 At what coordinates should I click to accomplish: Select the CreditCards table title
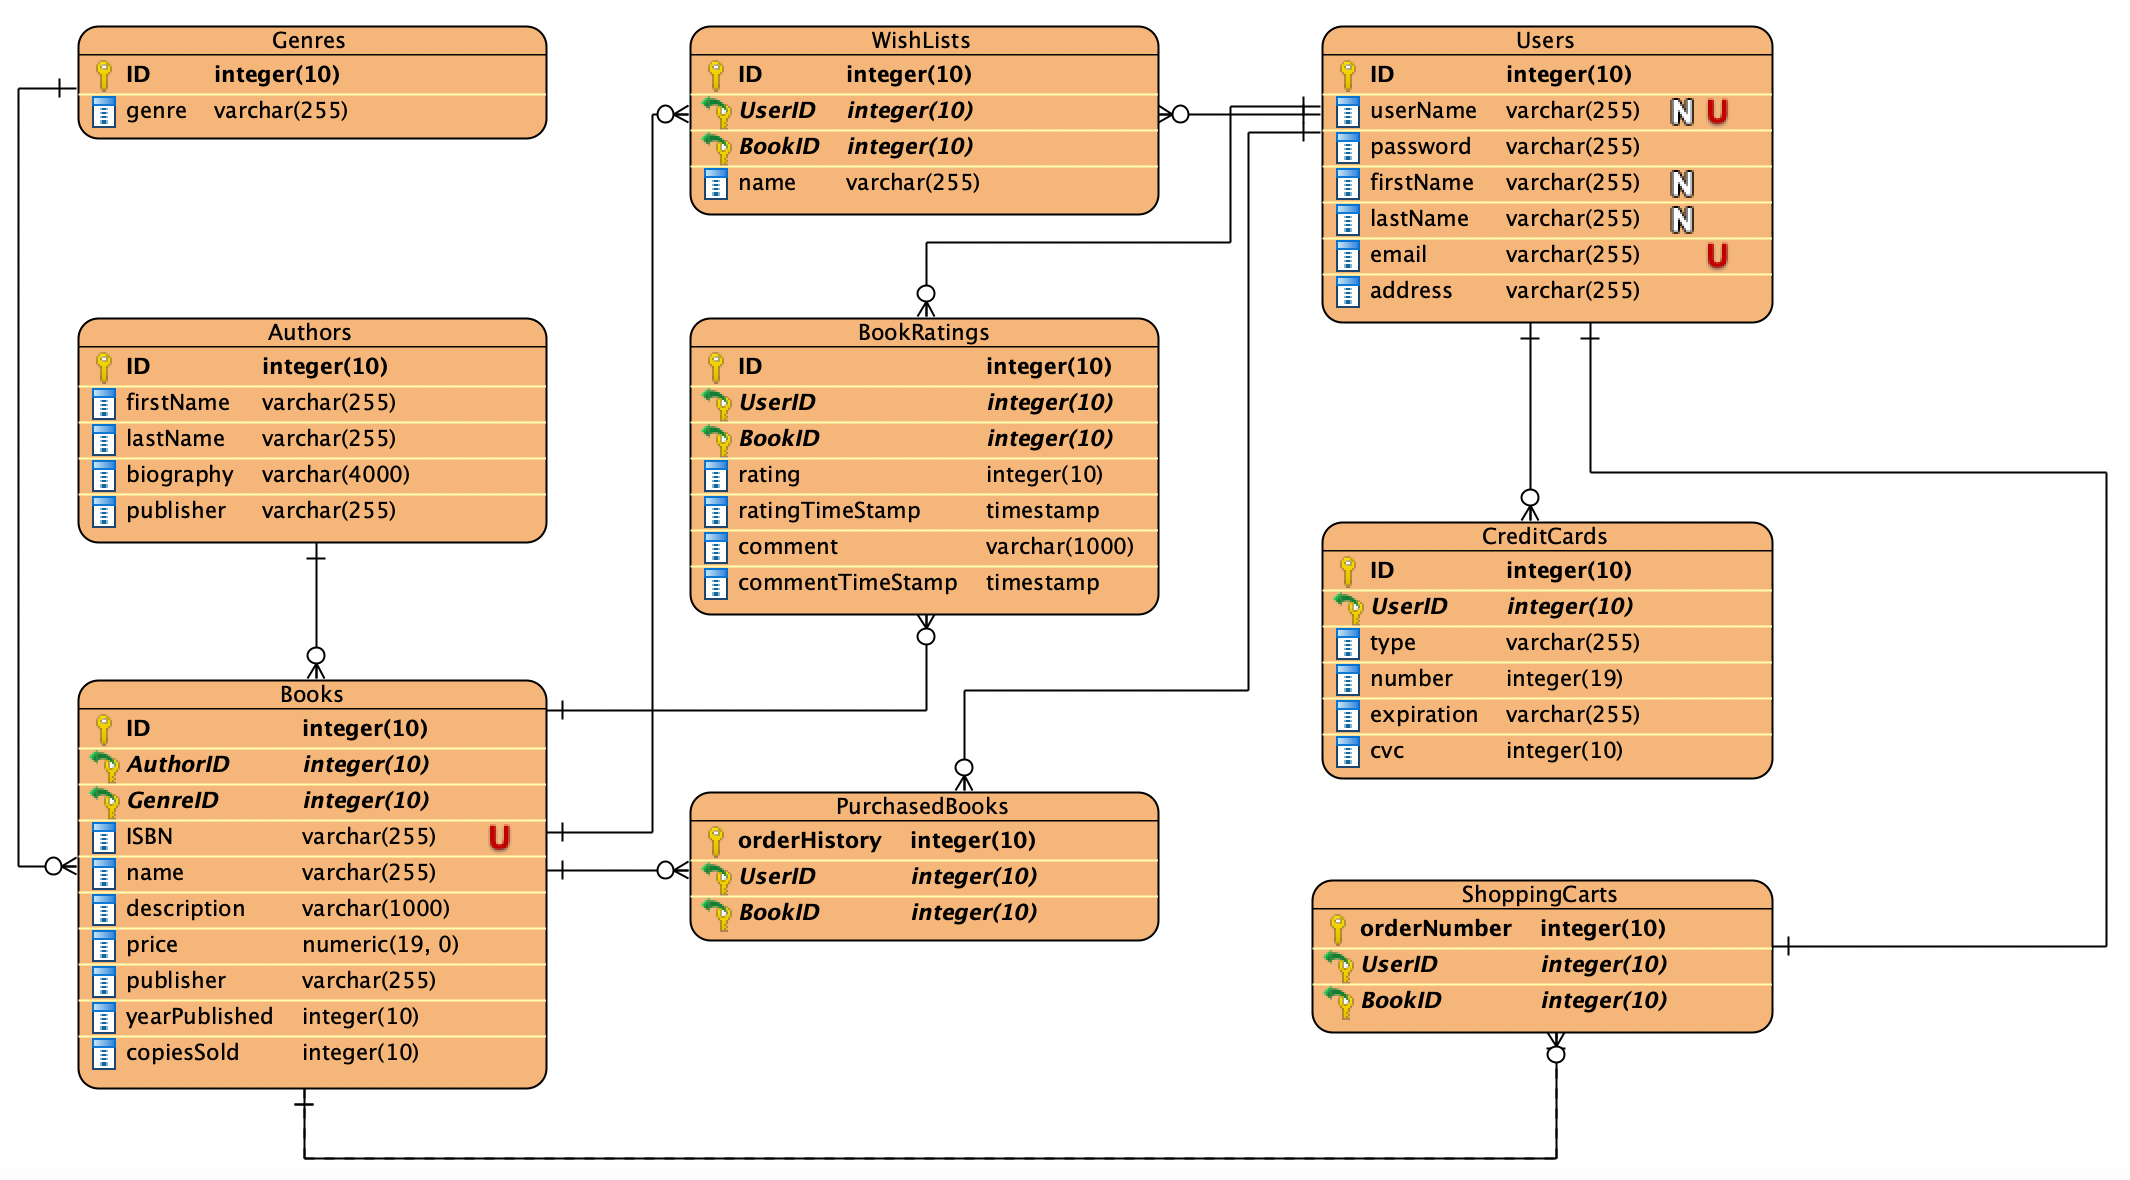tap(1544, 536)
